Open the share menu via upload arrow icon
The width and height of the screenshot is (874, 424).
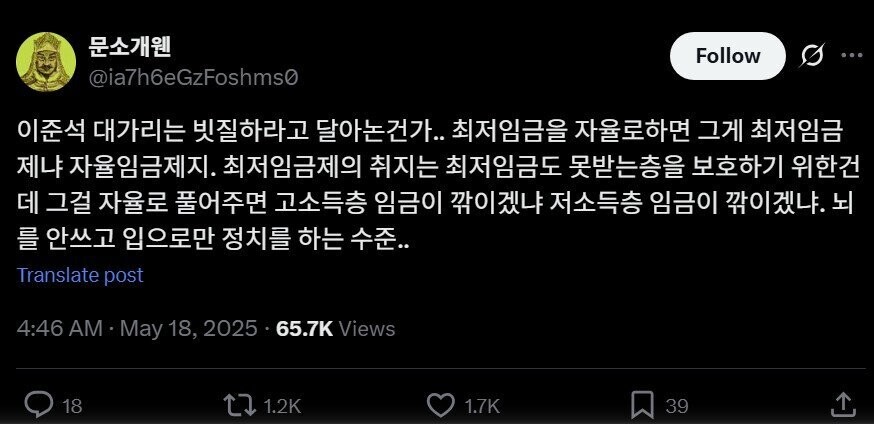point(843,404)
